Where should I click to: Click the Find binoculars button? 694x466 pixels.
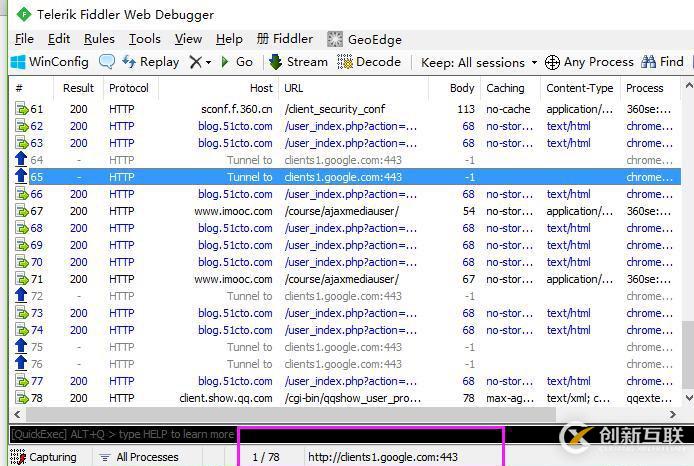(663, 62)
